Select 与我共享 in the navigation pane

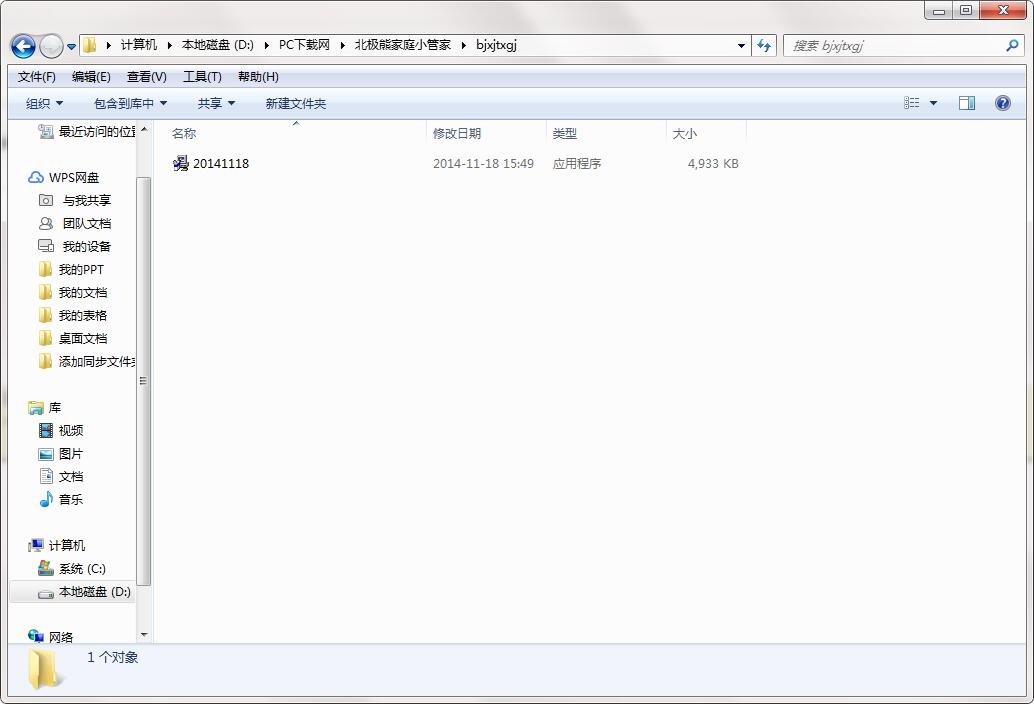pos(85,200)
